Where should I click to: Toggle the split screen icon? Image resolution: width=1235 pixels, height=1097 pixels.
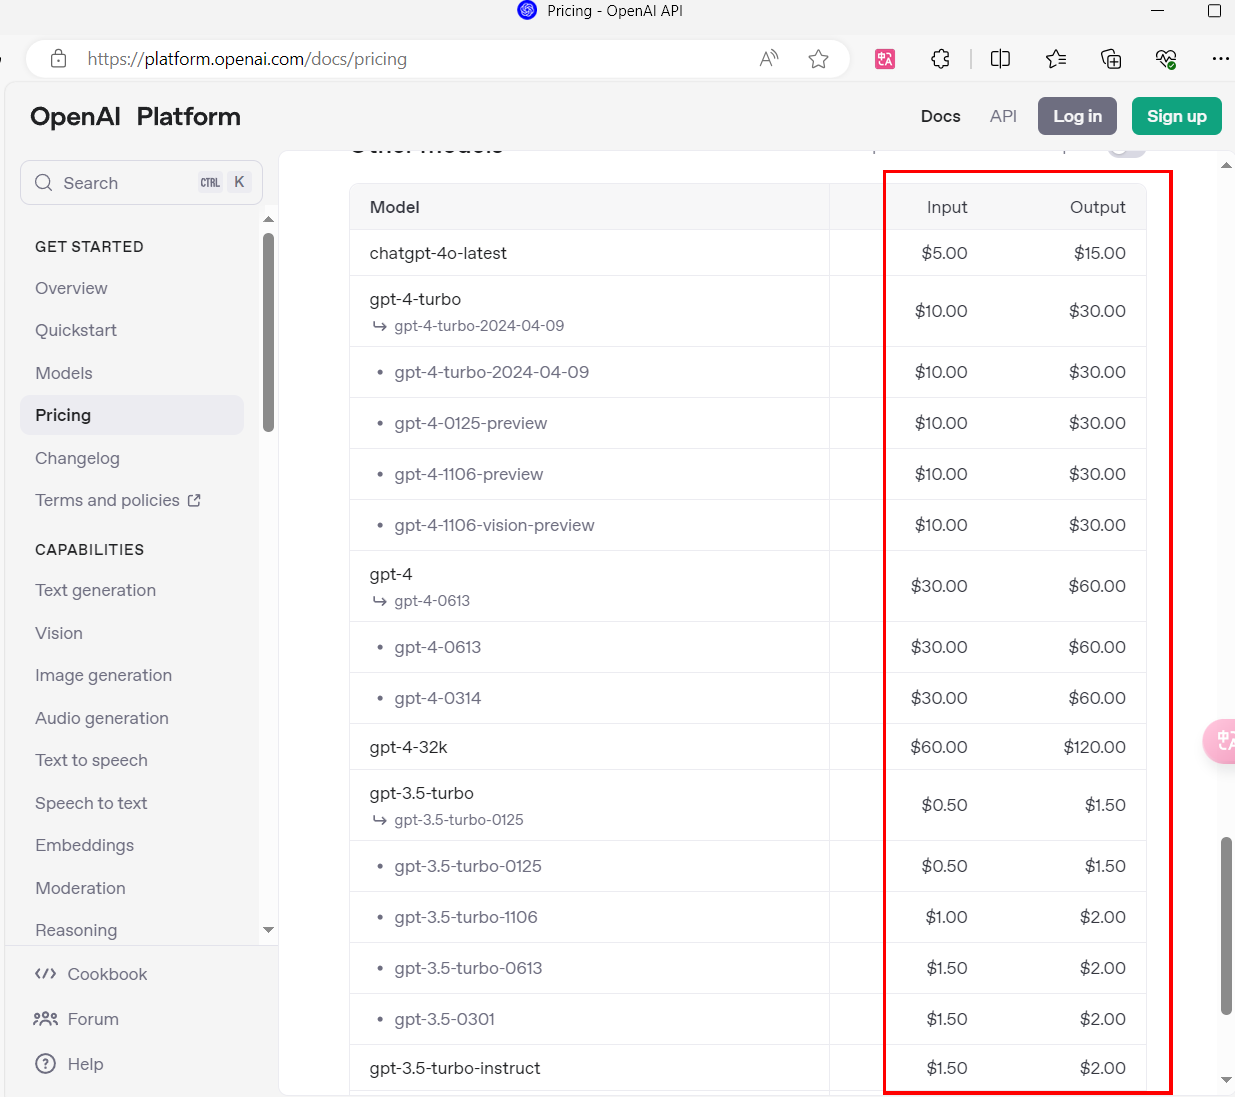coord(1000,59)
